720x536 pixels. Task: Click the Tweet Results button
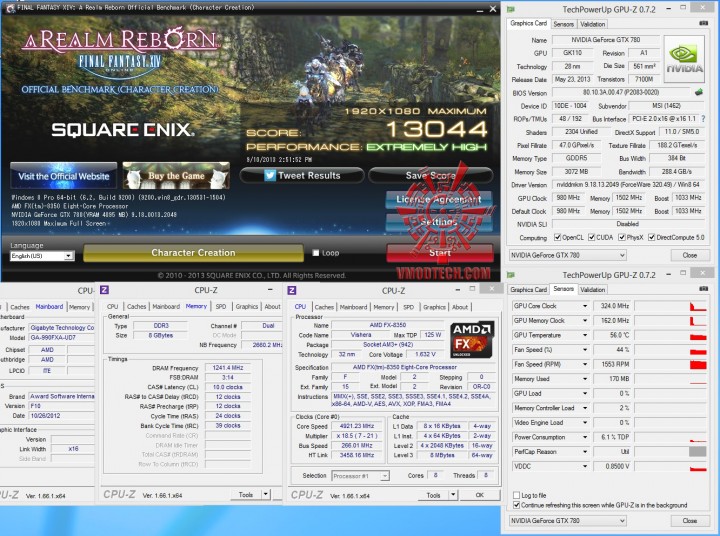click(302, 175)
